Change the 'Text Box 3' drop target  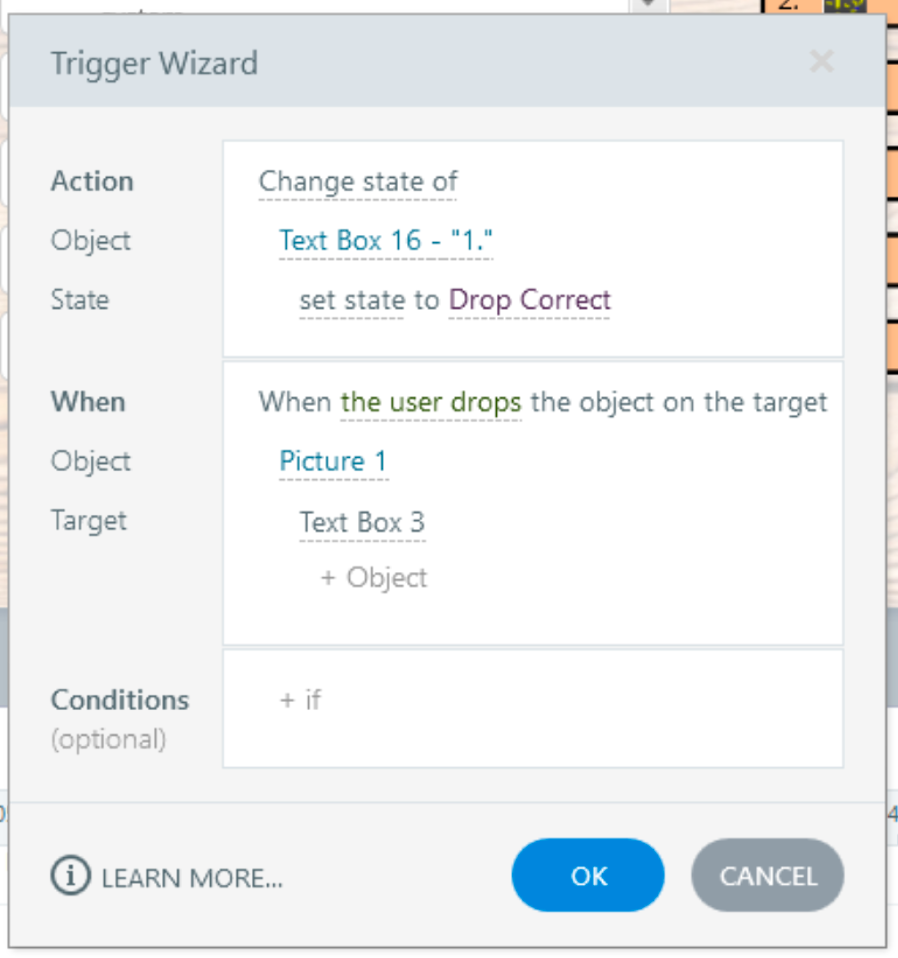(x=362, y=522)
